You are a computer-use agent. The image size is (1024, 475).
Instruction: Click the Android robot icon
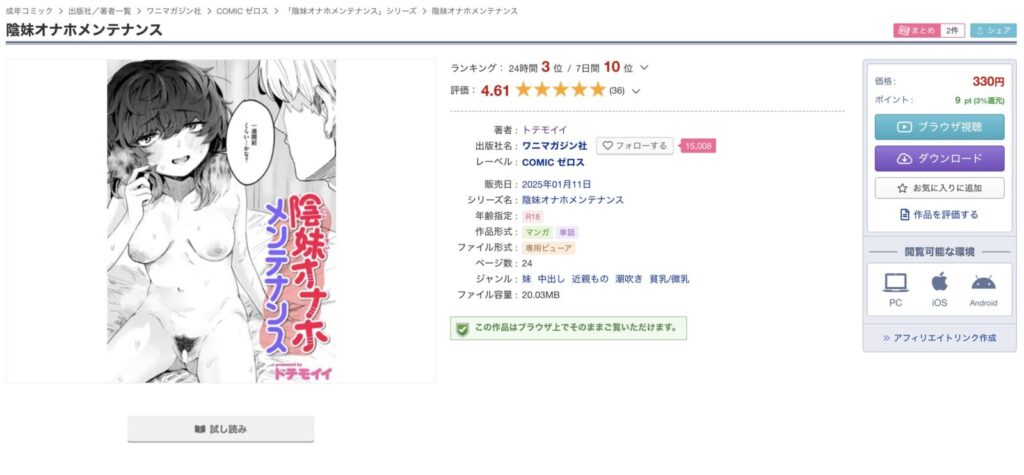983,283
